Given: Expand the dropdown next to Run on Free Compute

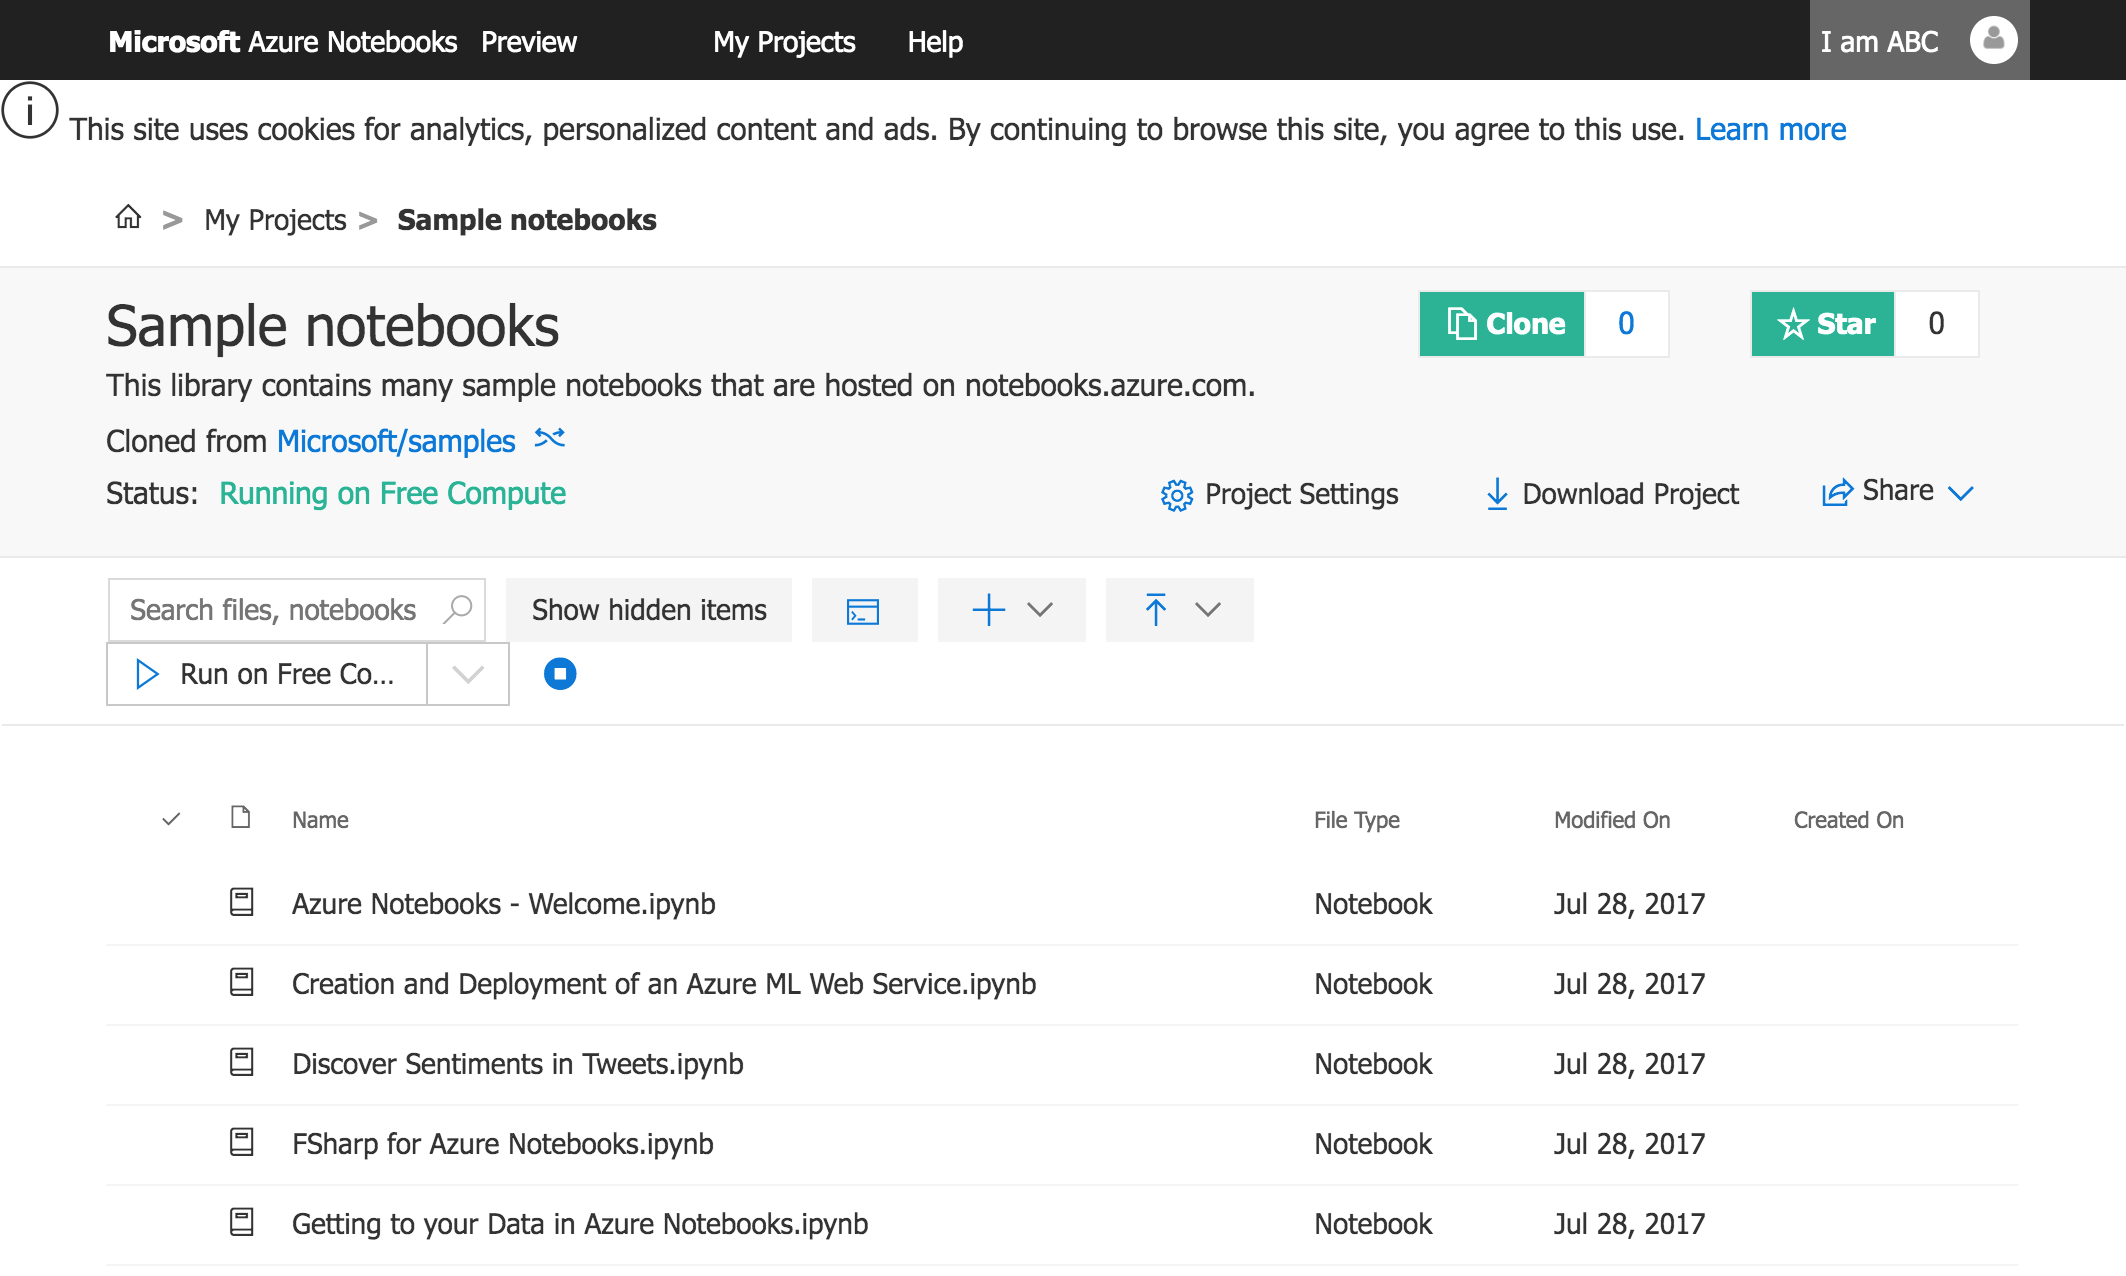Looking at the screenshot, I should pos(466,674).
